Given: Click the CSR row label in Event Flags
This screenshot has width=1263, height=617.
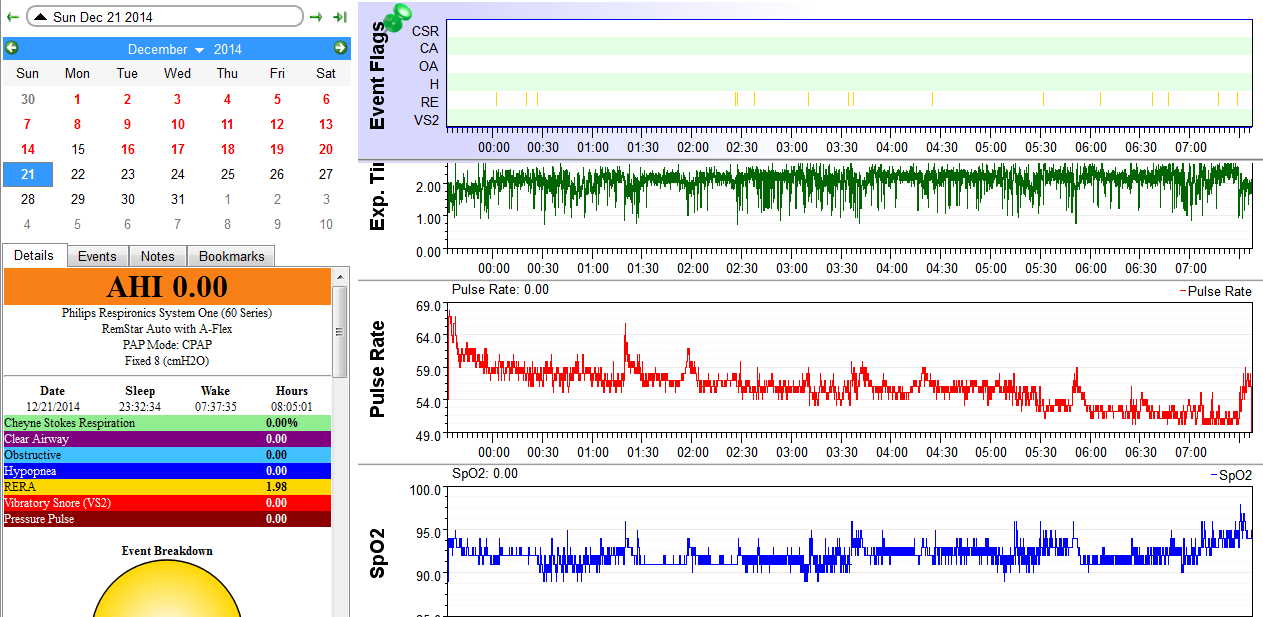Looking at the screenshot, I should click(x=426, y=31).
